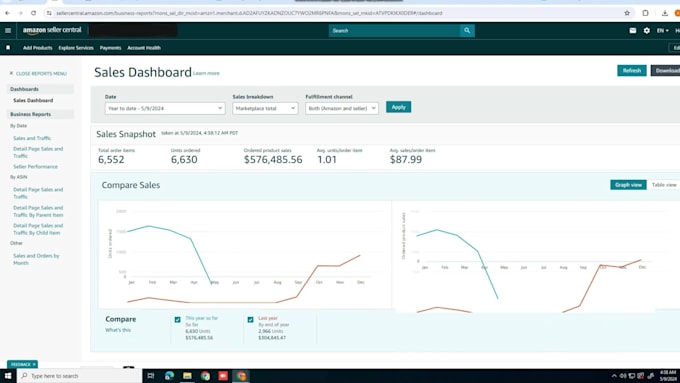Click the search magnifier button
The height and width of the screenshot is (383, 680).
[x=467, y=30]
